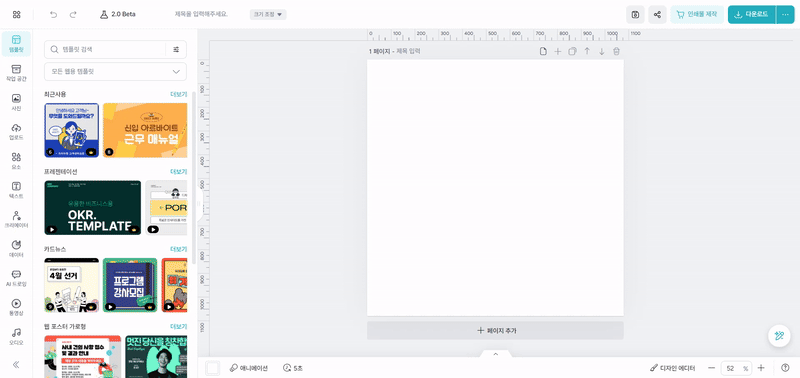Open the help icon at bottom right
This screenshot has height=378, width=800.
point(785,368)
